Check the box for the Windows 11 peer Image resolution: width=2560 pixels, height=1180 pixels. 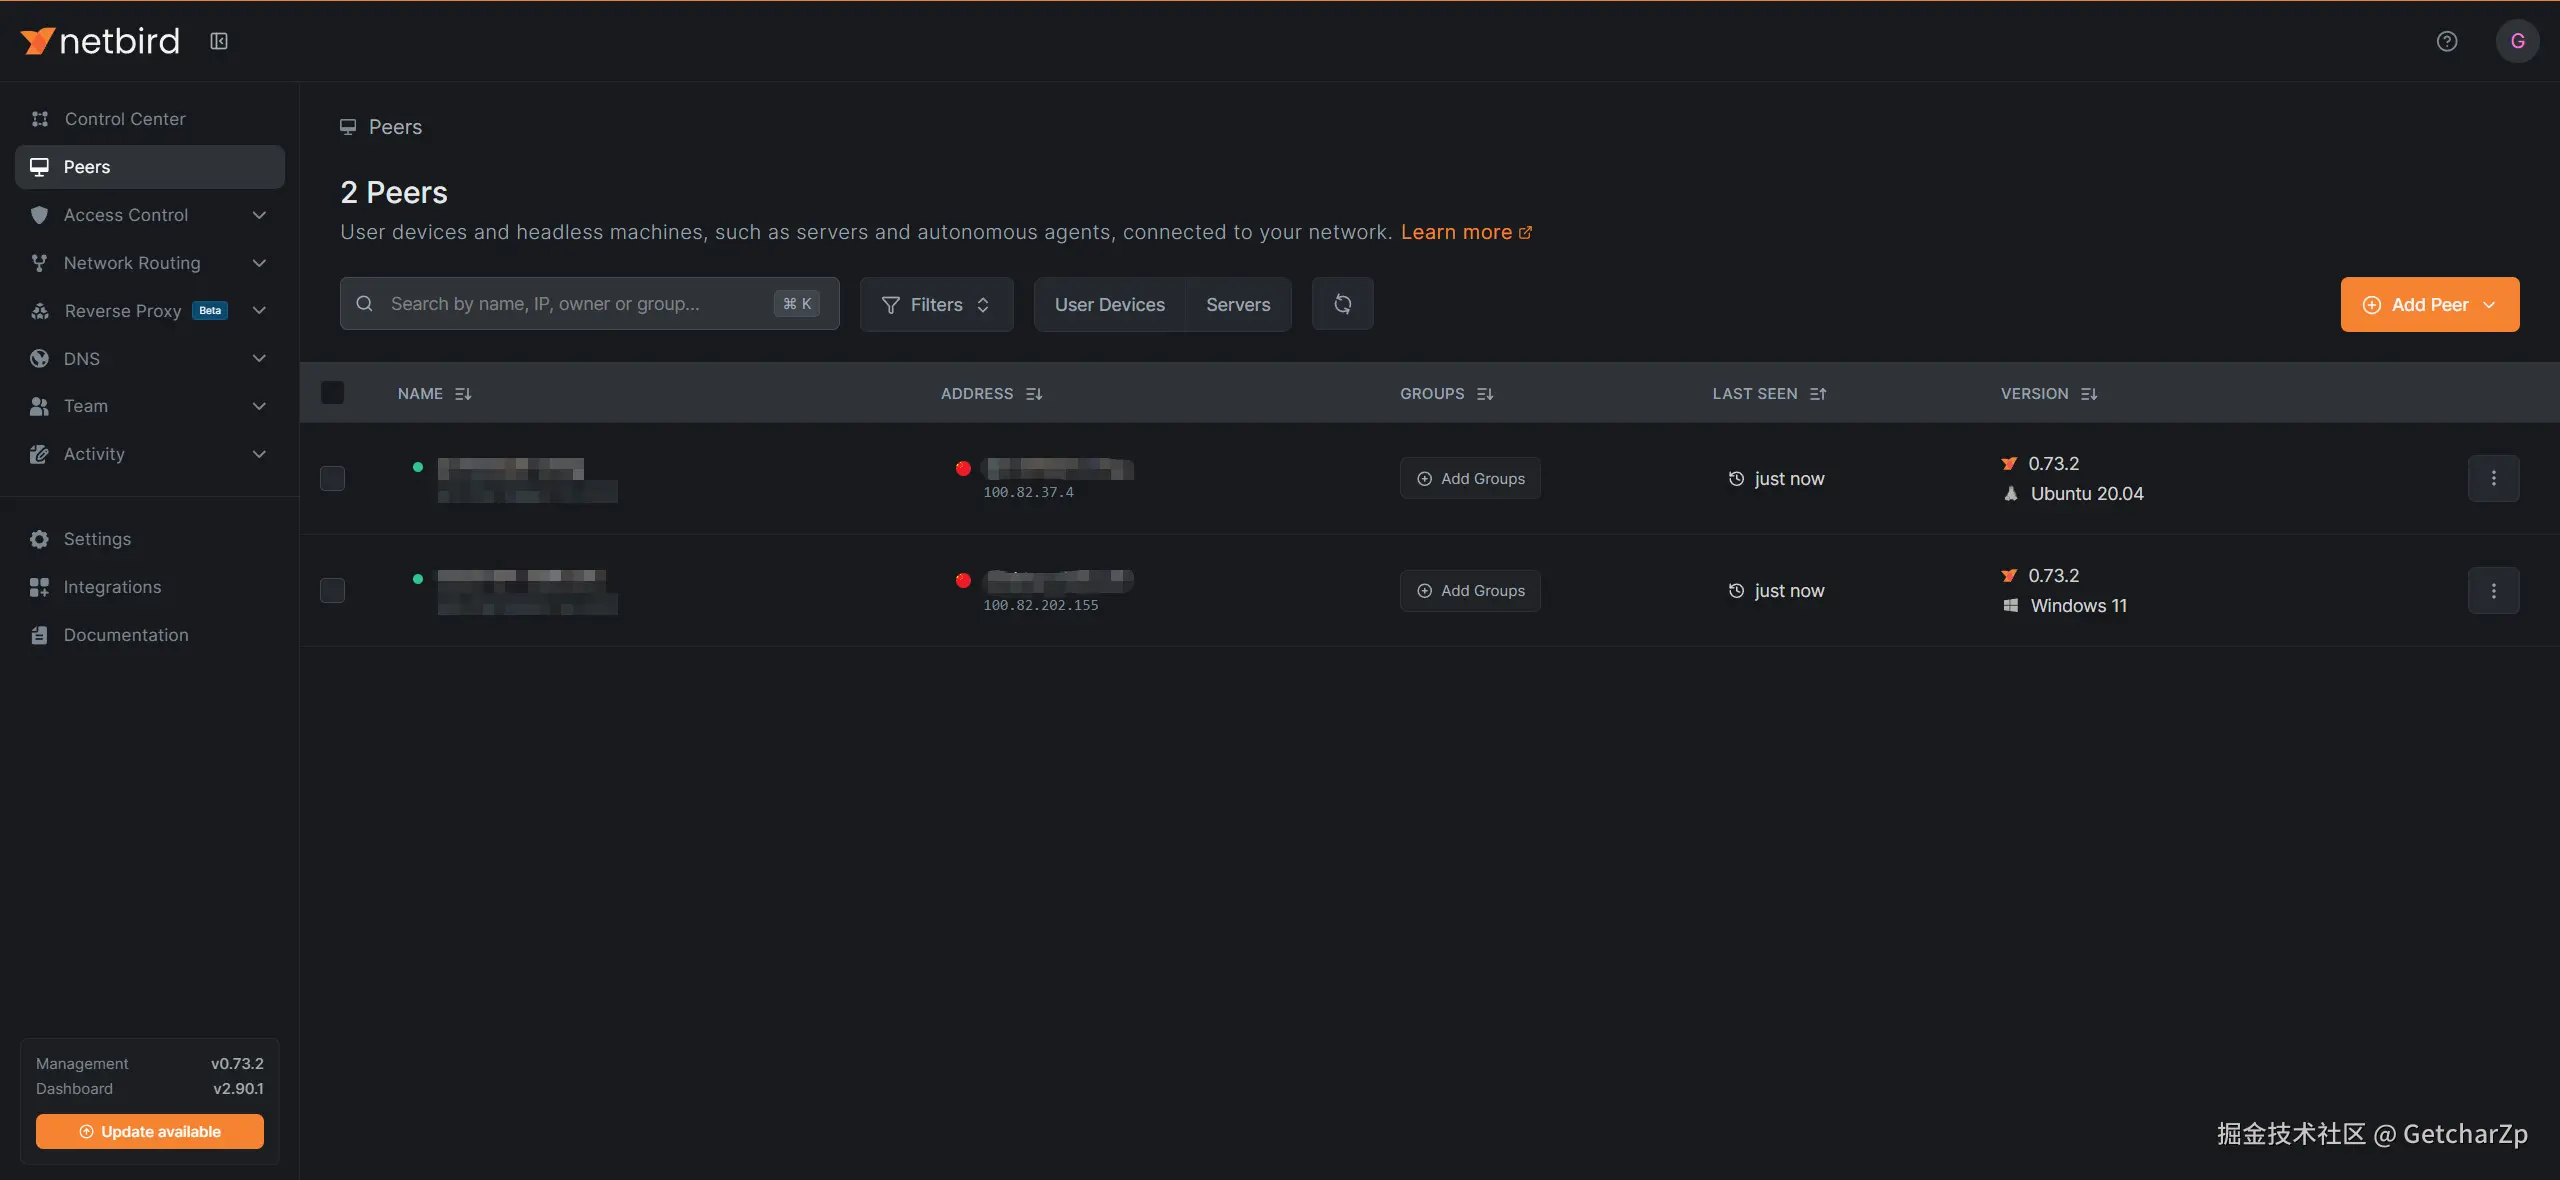pyautogui.click(x=333, y=591)
